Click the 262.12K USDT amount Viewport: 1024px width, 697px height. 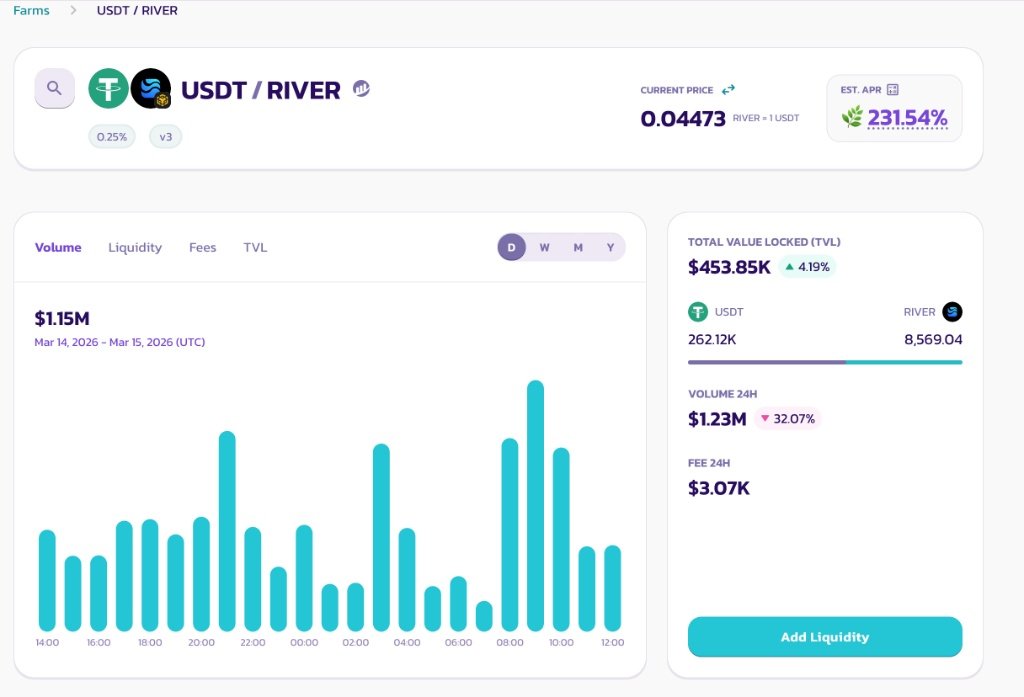pyautogui.click(x=712, y=339)
